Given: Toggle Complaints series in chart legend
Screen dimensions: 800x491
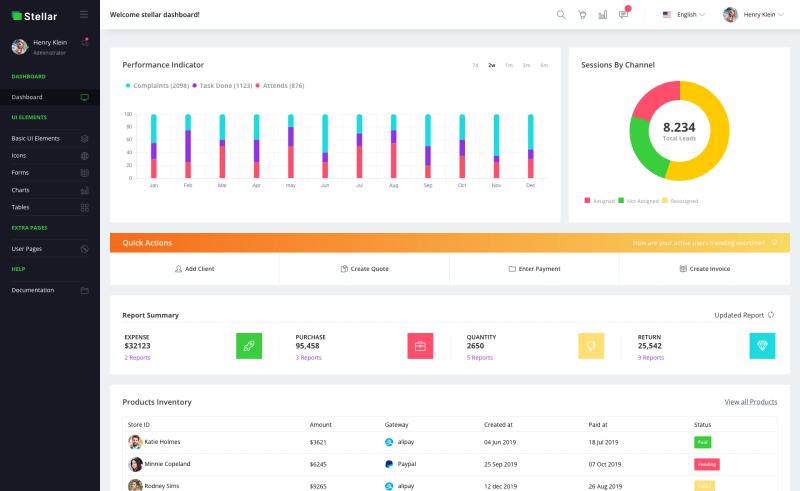Looking at the screenshot, I should click(x=157, y=86).
